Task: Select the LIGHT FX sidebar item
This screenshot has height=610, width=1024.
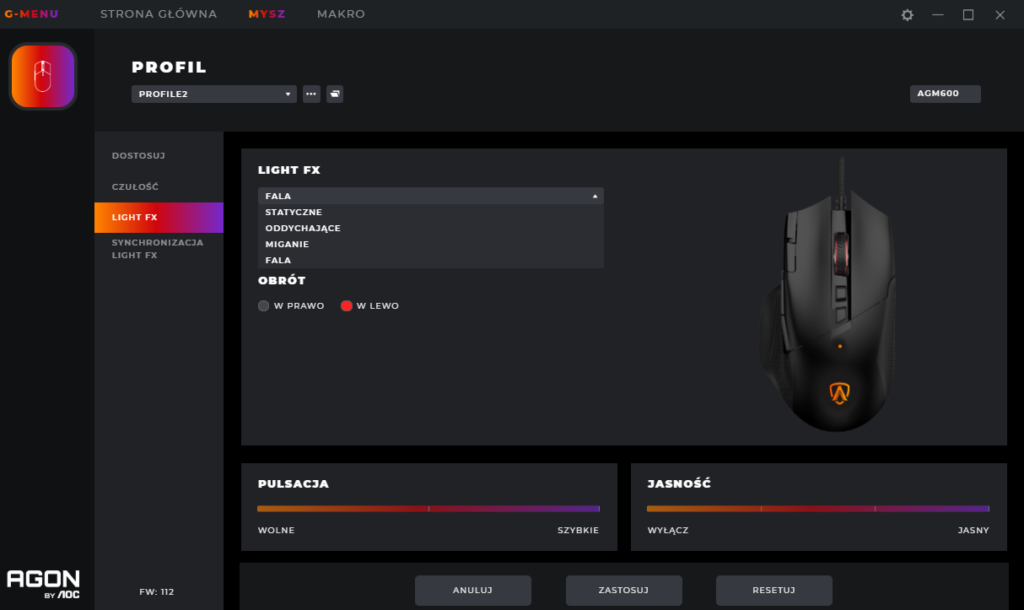Action: (x=159, y=217)
